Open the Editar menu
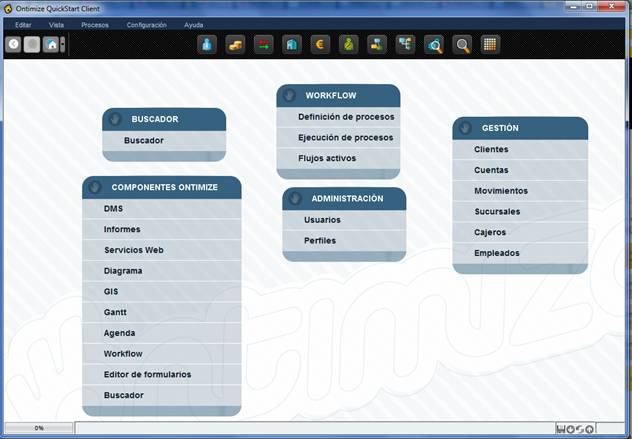 [x=23, y=24]
